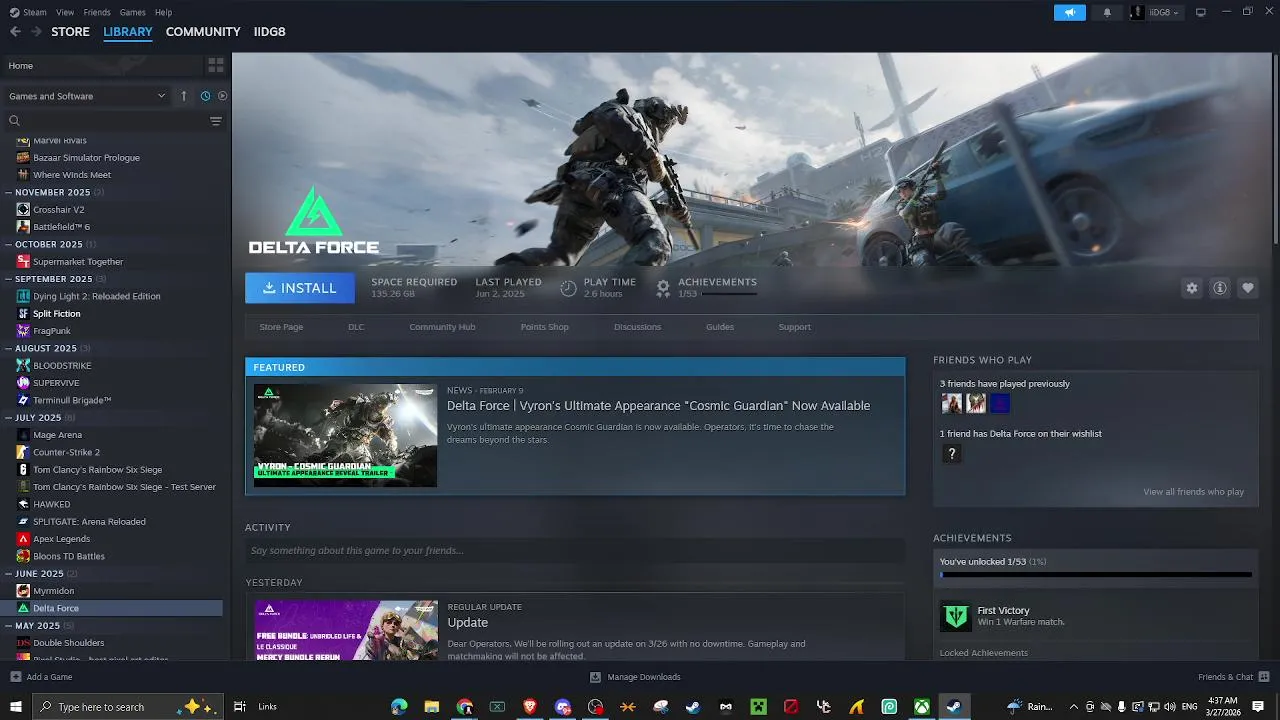
Task: Open Manage Downloads
Action: [x=635, y=677]
